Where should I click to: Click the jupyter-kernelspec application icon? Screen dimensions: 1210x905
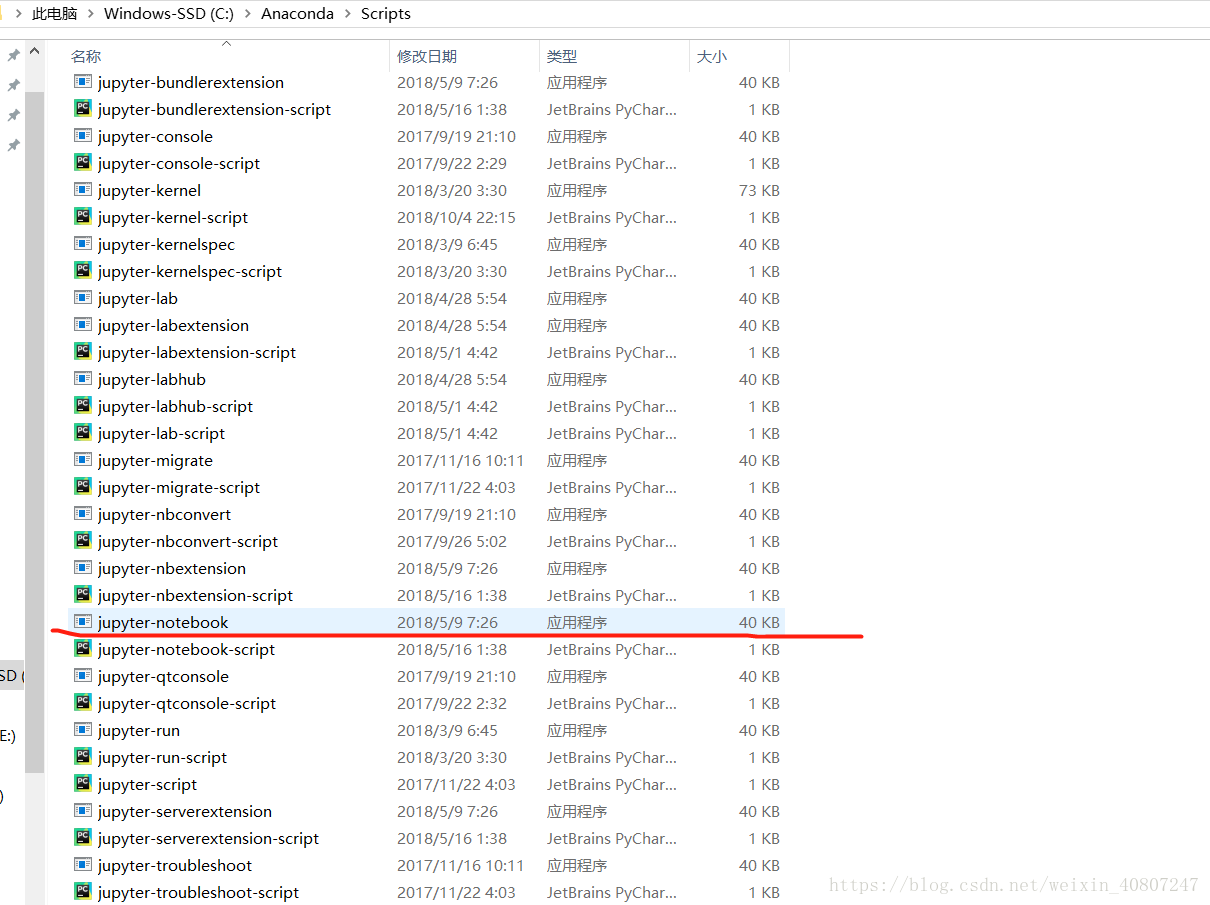tap(83, 244)
